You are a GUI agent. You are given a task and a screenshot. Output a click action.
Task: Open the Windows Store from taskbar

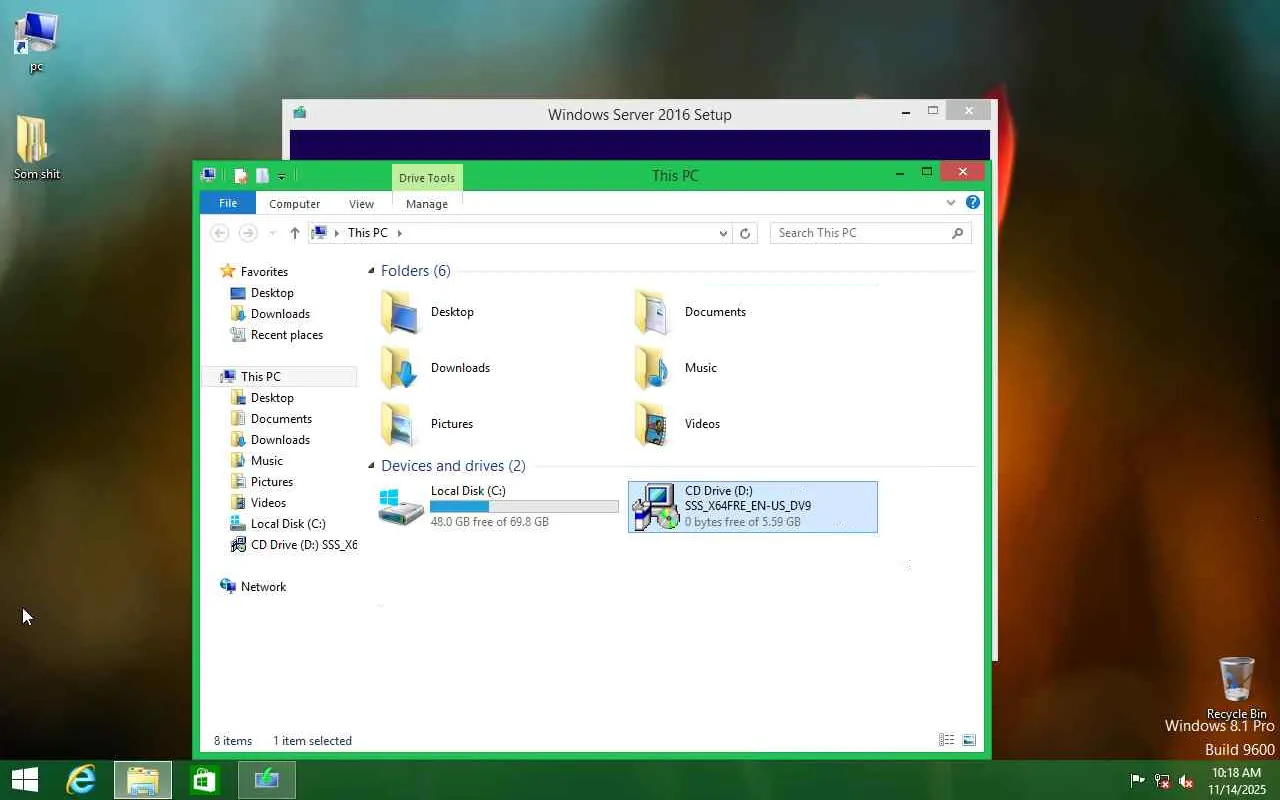click(205, 780)
